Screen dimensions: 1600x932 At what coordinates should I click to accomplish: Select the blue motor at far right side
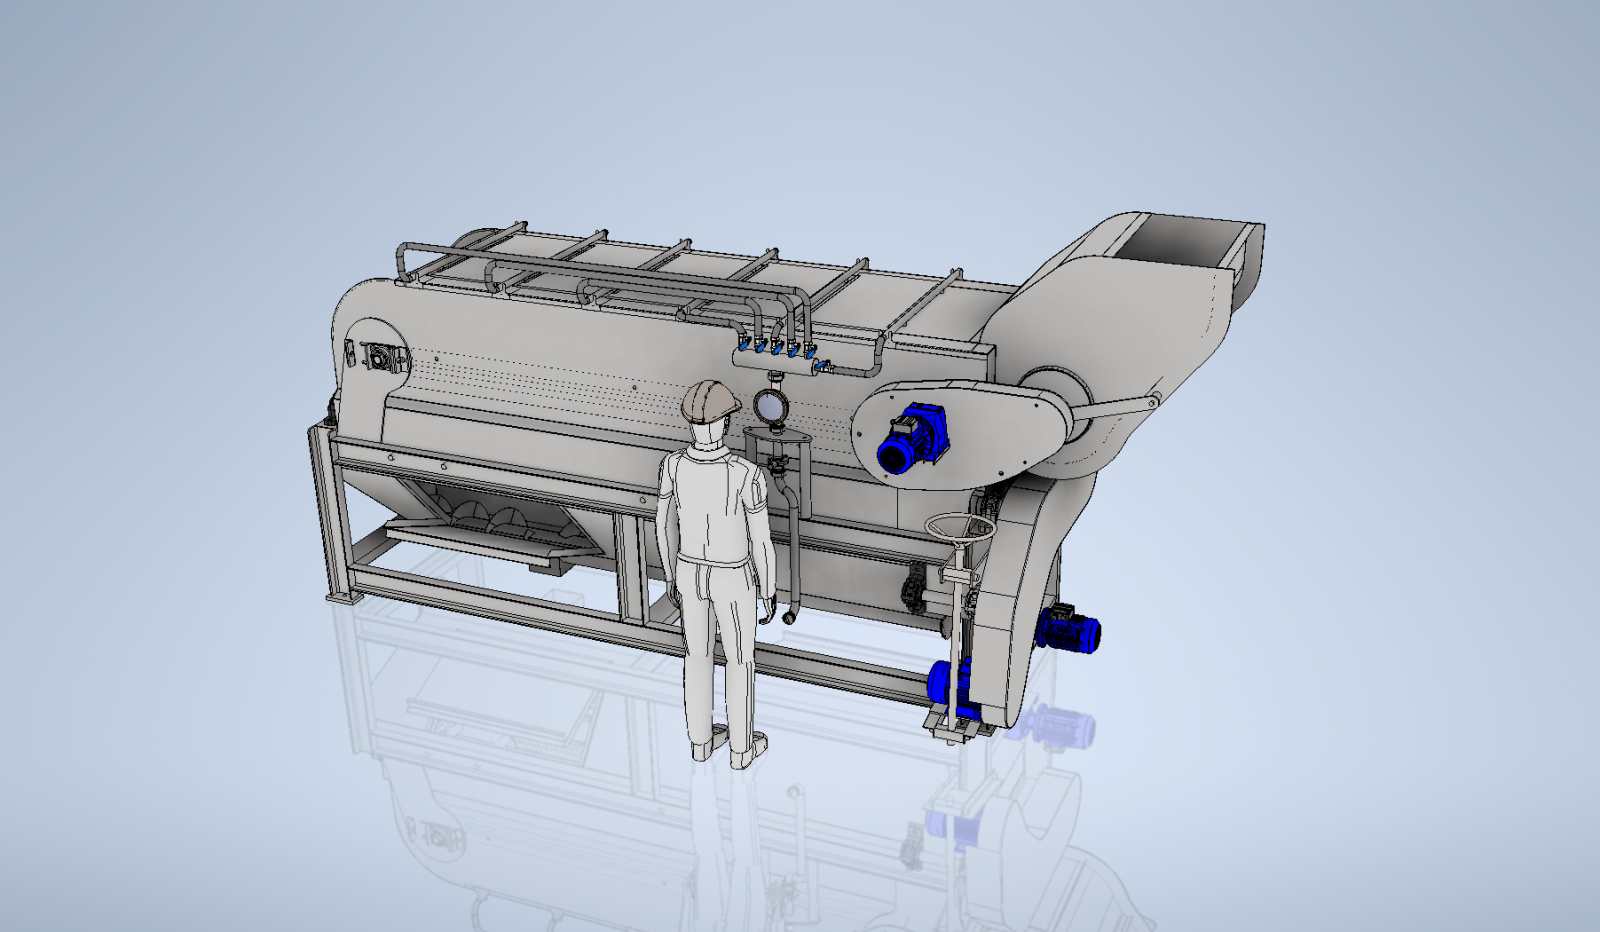1069,628
